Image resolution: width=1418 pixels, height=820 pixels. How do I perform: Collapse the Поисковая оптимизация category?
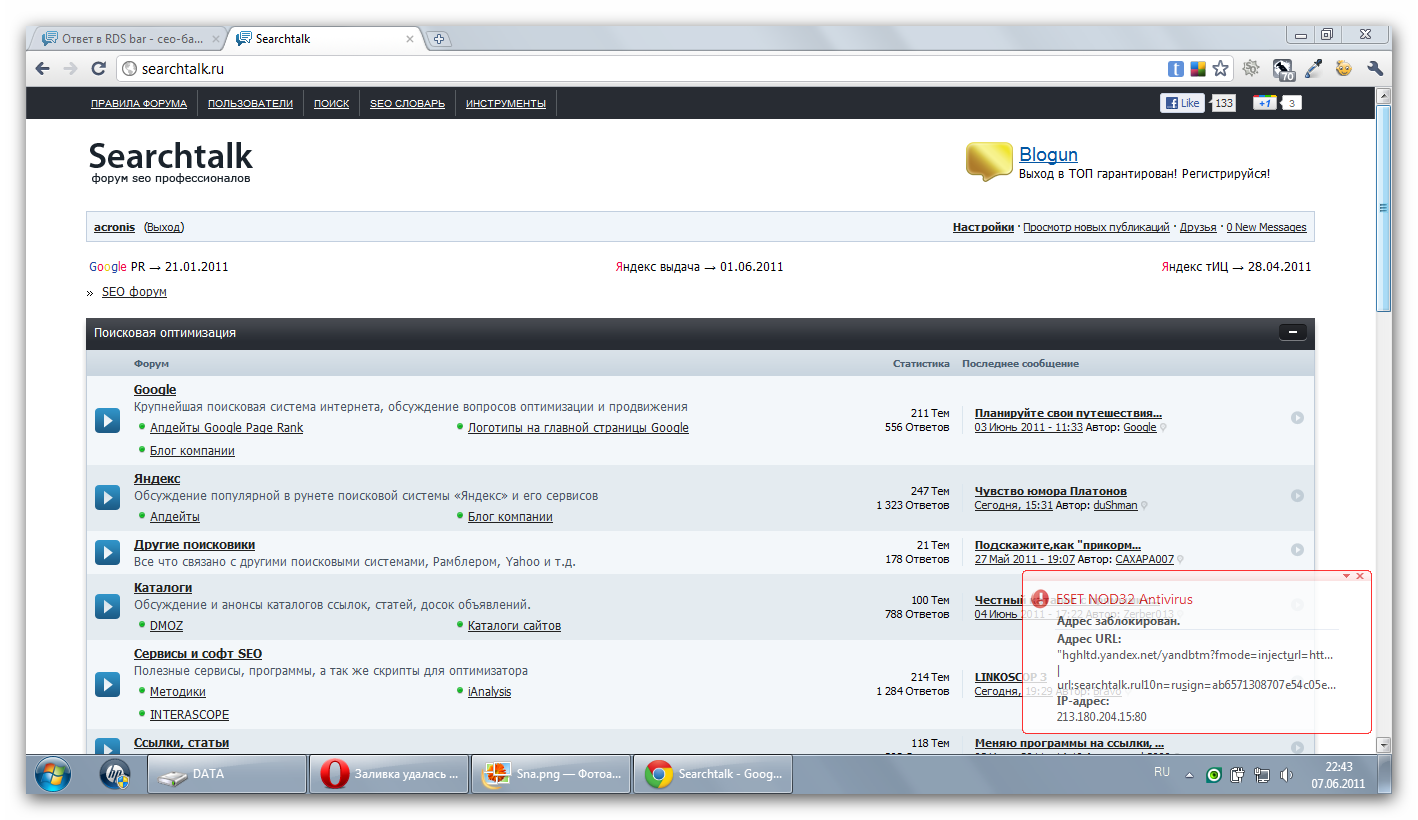[1292, 333]
